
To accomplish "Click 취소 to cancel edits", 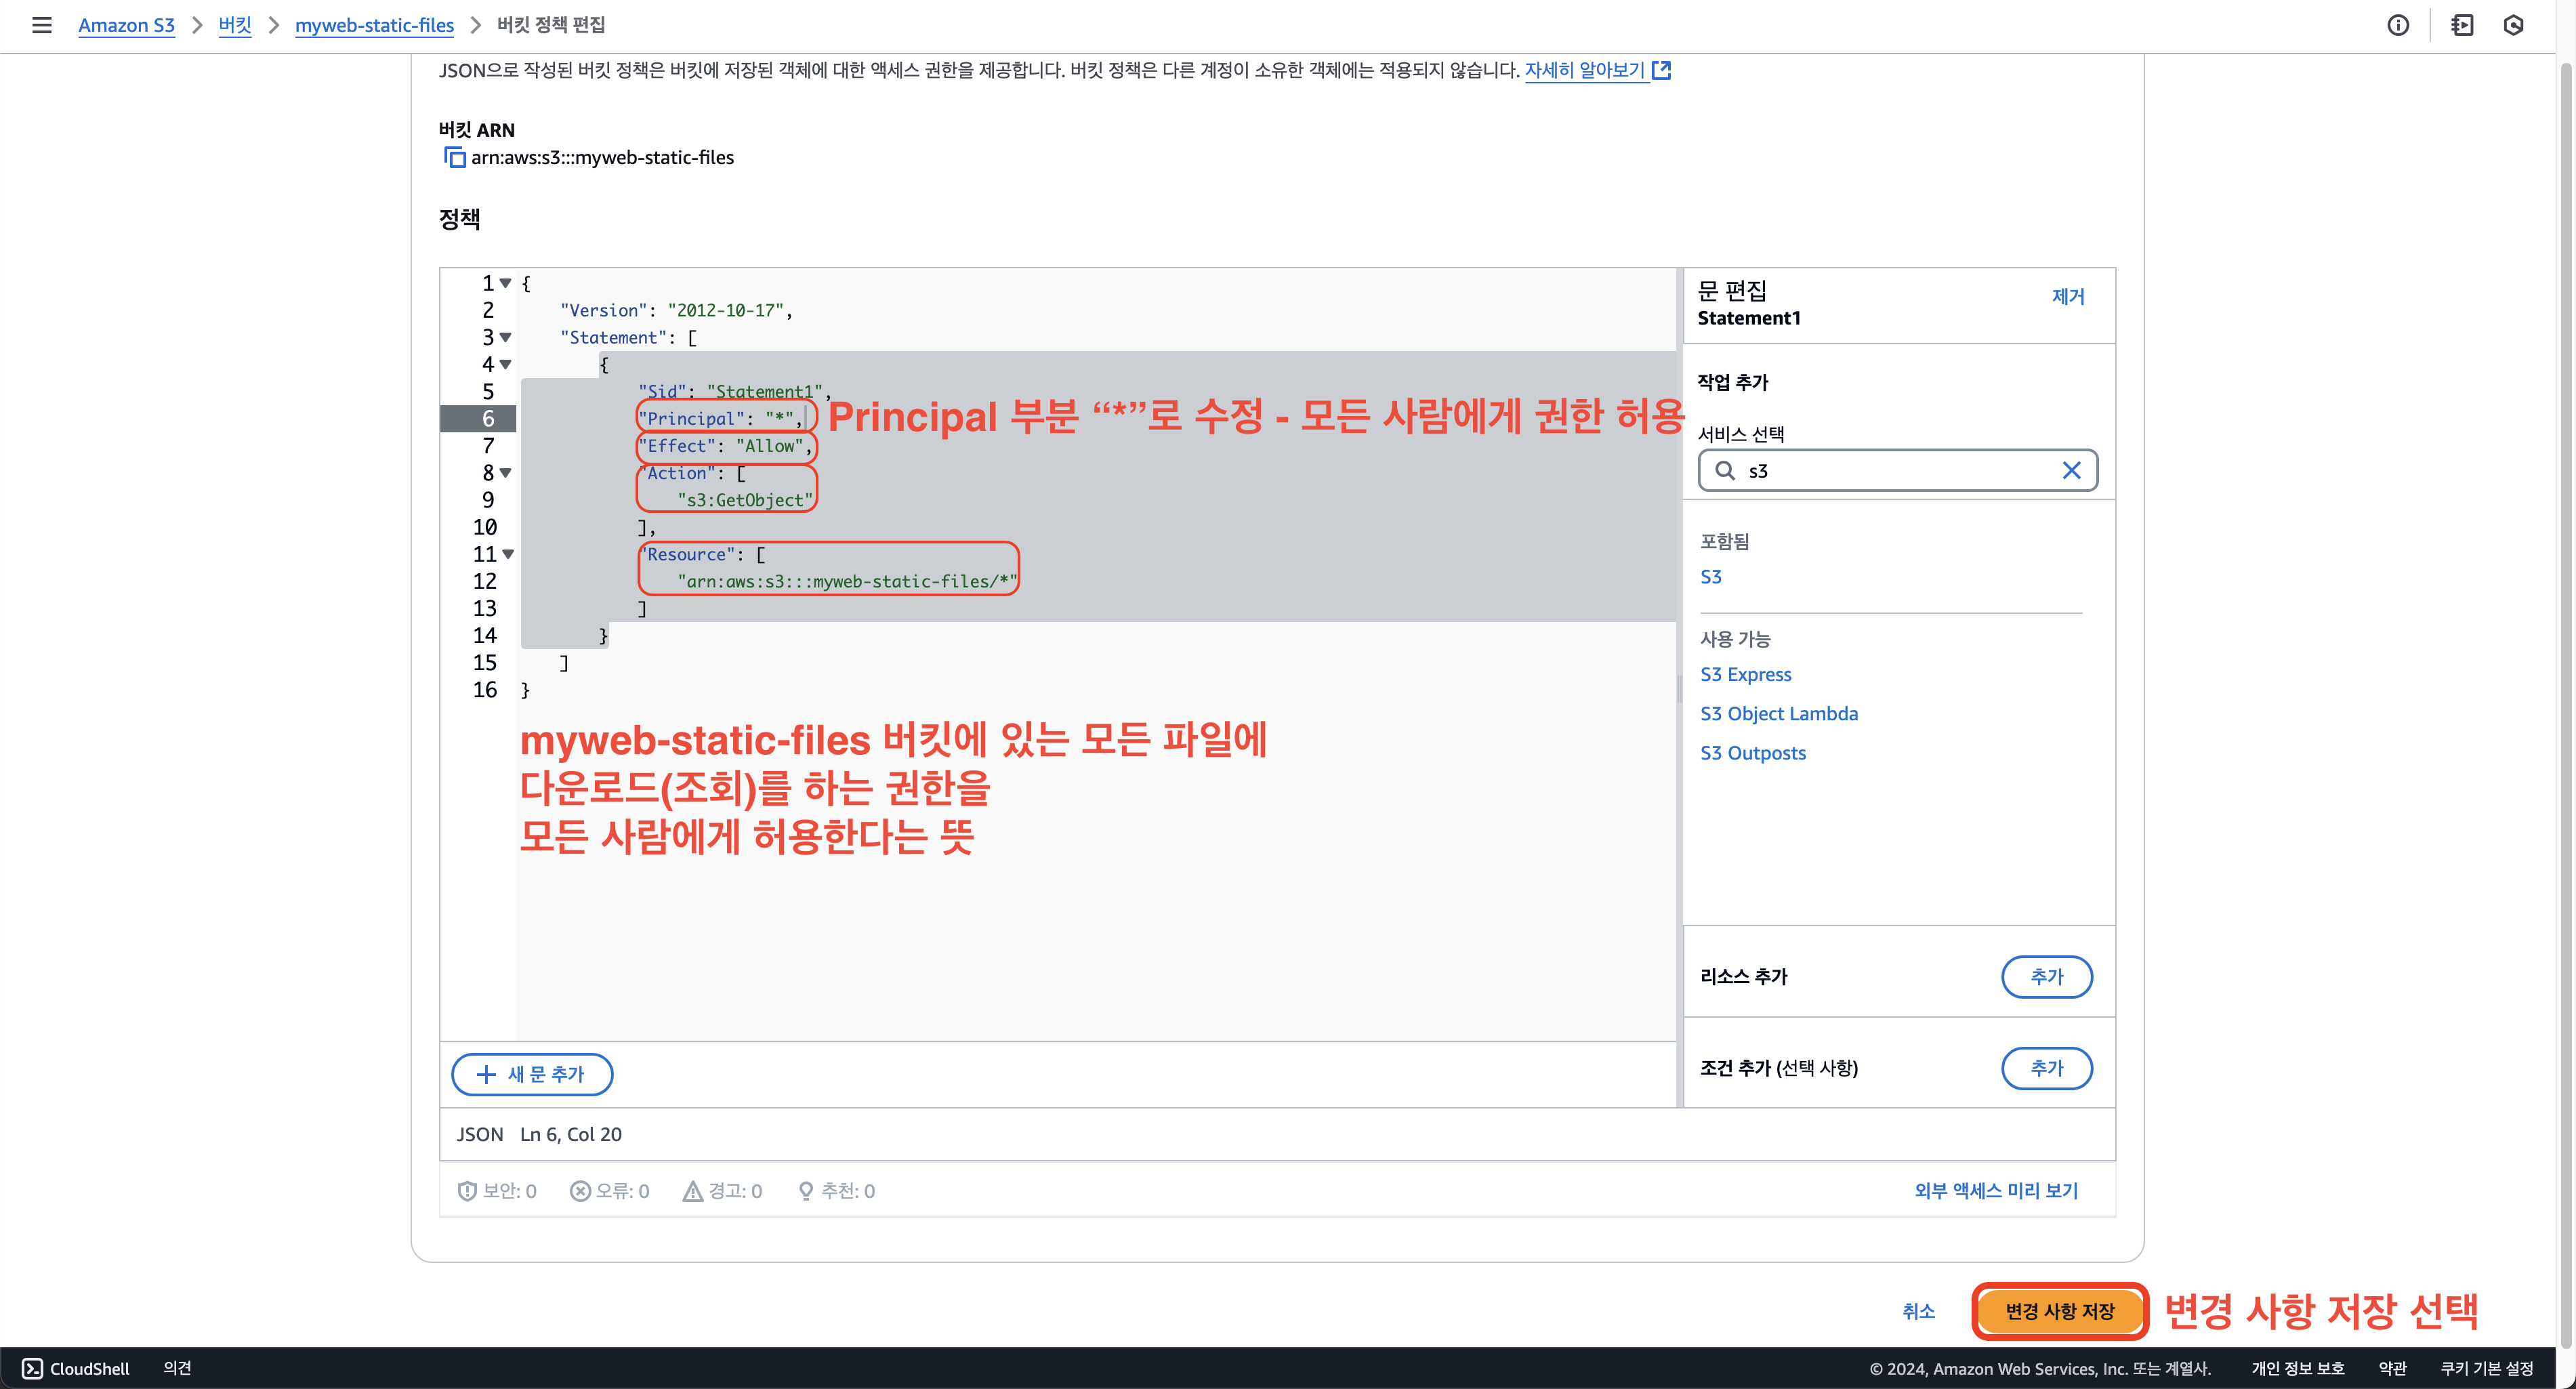I will [x=1918, y=1311].
